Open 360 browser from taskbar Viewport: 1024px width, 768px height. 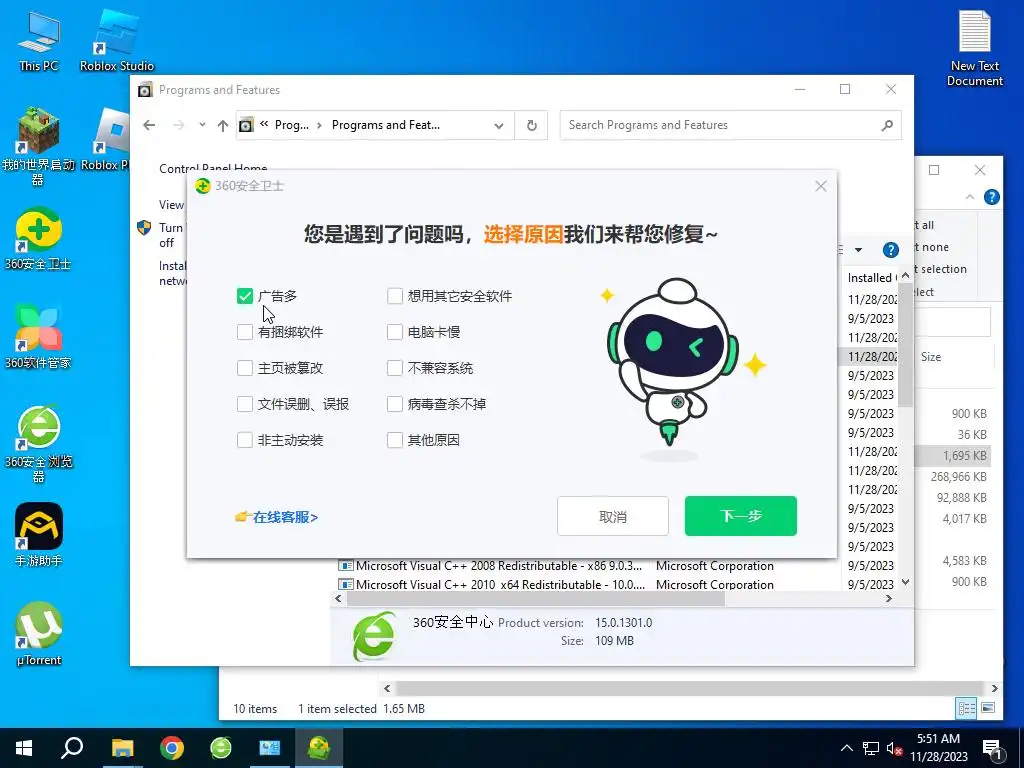[221, 748]
